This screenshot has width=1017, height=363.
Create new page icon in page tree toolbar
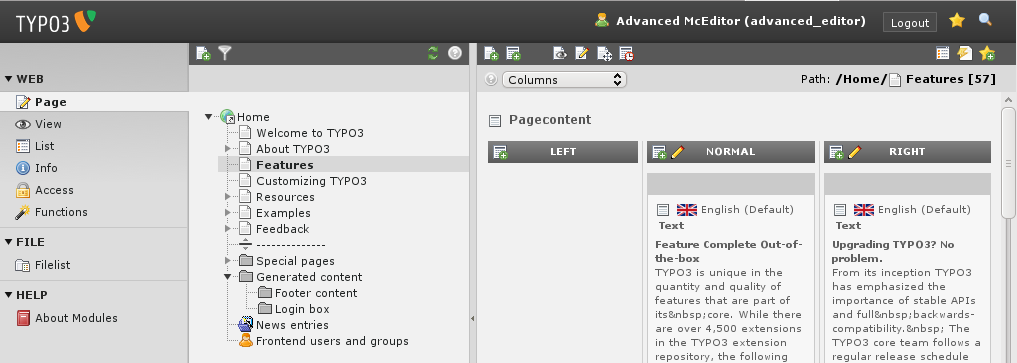(x=203, y=53)
